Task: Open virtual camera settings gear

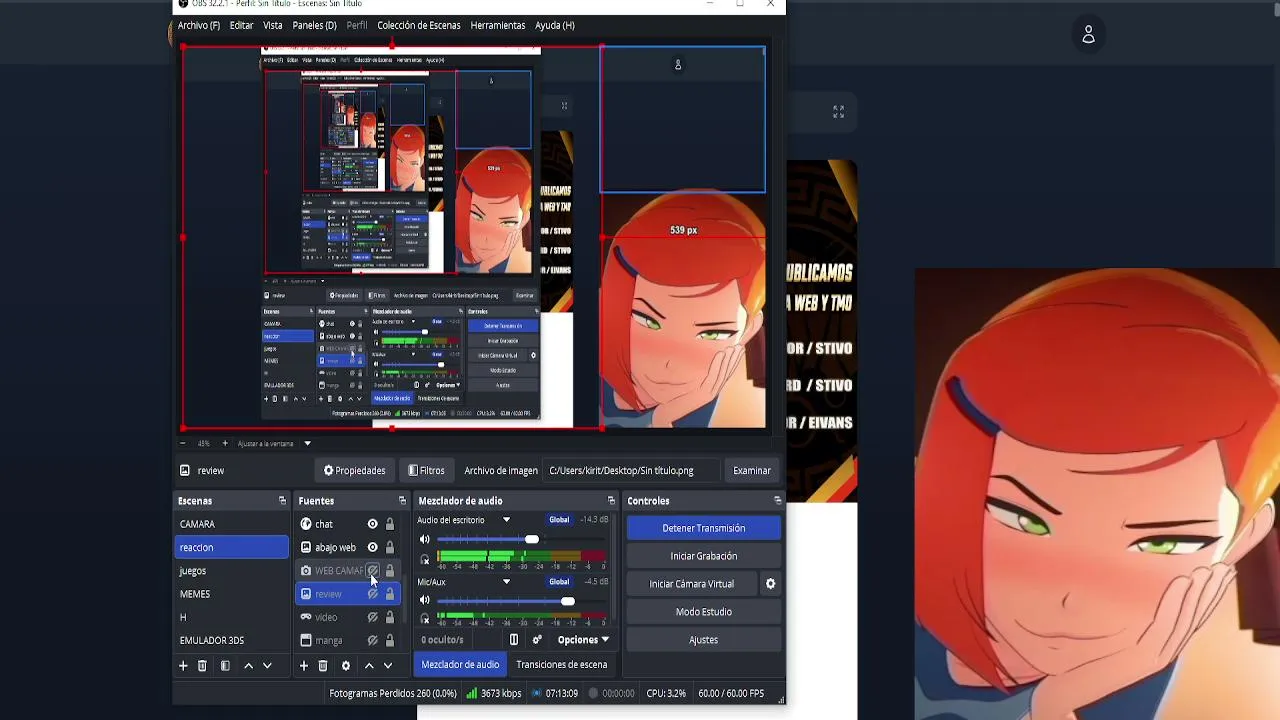Action: tap(770, 584)
